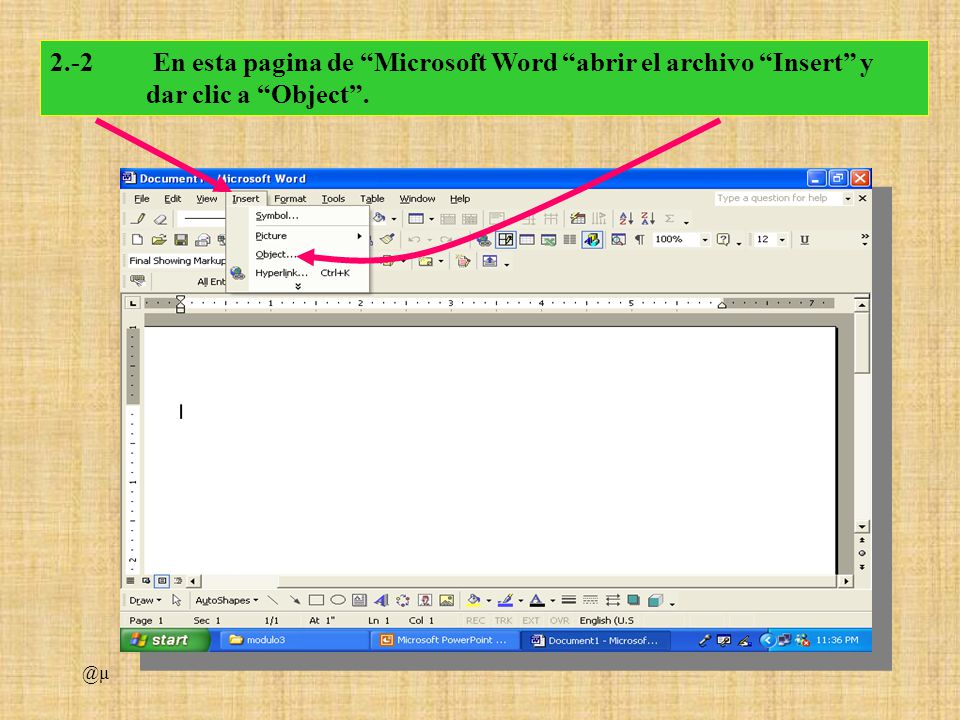The height and width of the screenshot is (720, 960).
Task: Open the font size 12 dropdown
Action: 782,239
